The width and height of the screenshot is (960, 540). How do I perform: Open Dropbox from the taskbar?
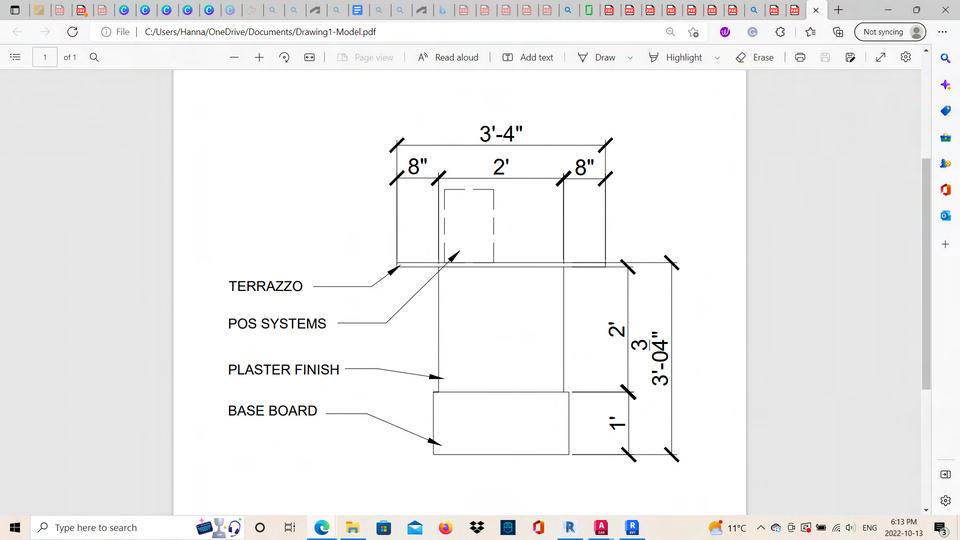(476, 527)
